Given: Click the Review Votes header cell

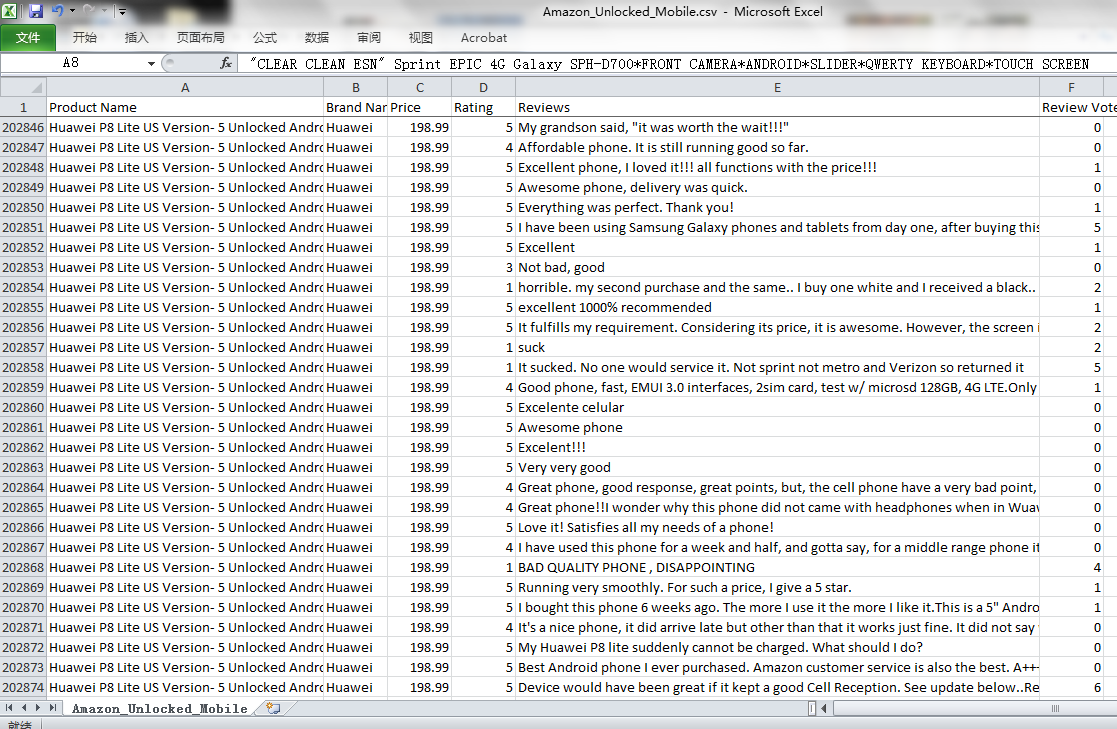Looking at the screenshot, I should click(x=1079, y=108).
